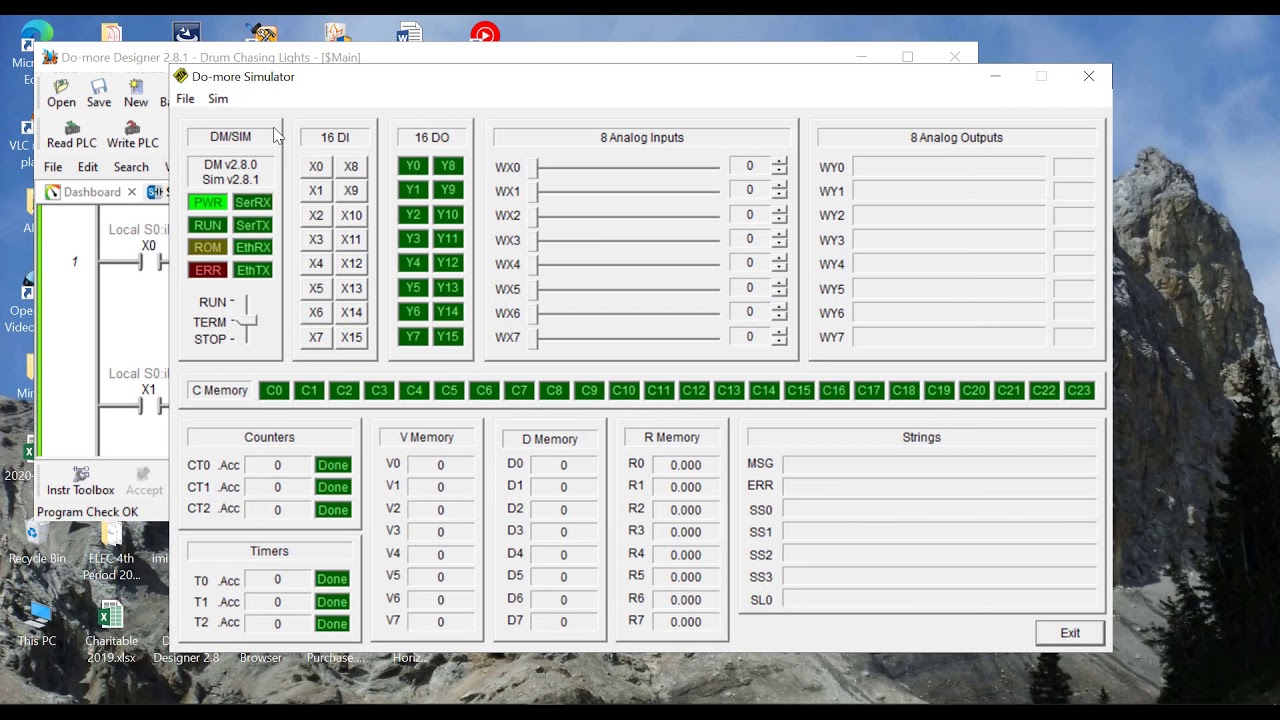Click the EthTX status indicator

click(253, 270)
